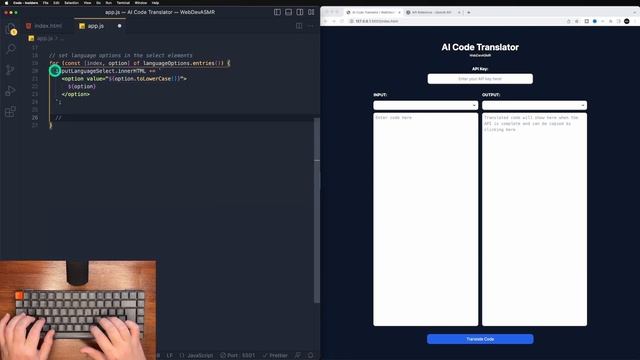Click the browser Forward arrow
The height and width of the screenshot is (360, 640).
click(333, 21)
